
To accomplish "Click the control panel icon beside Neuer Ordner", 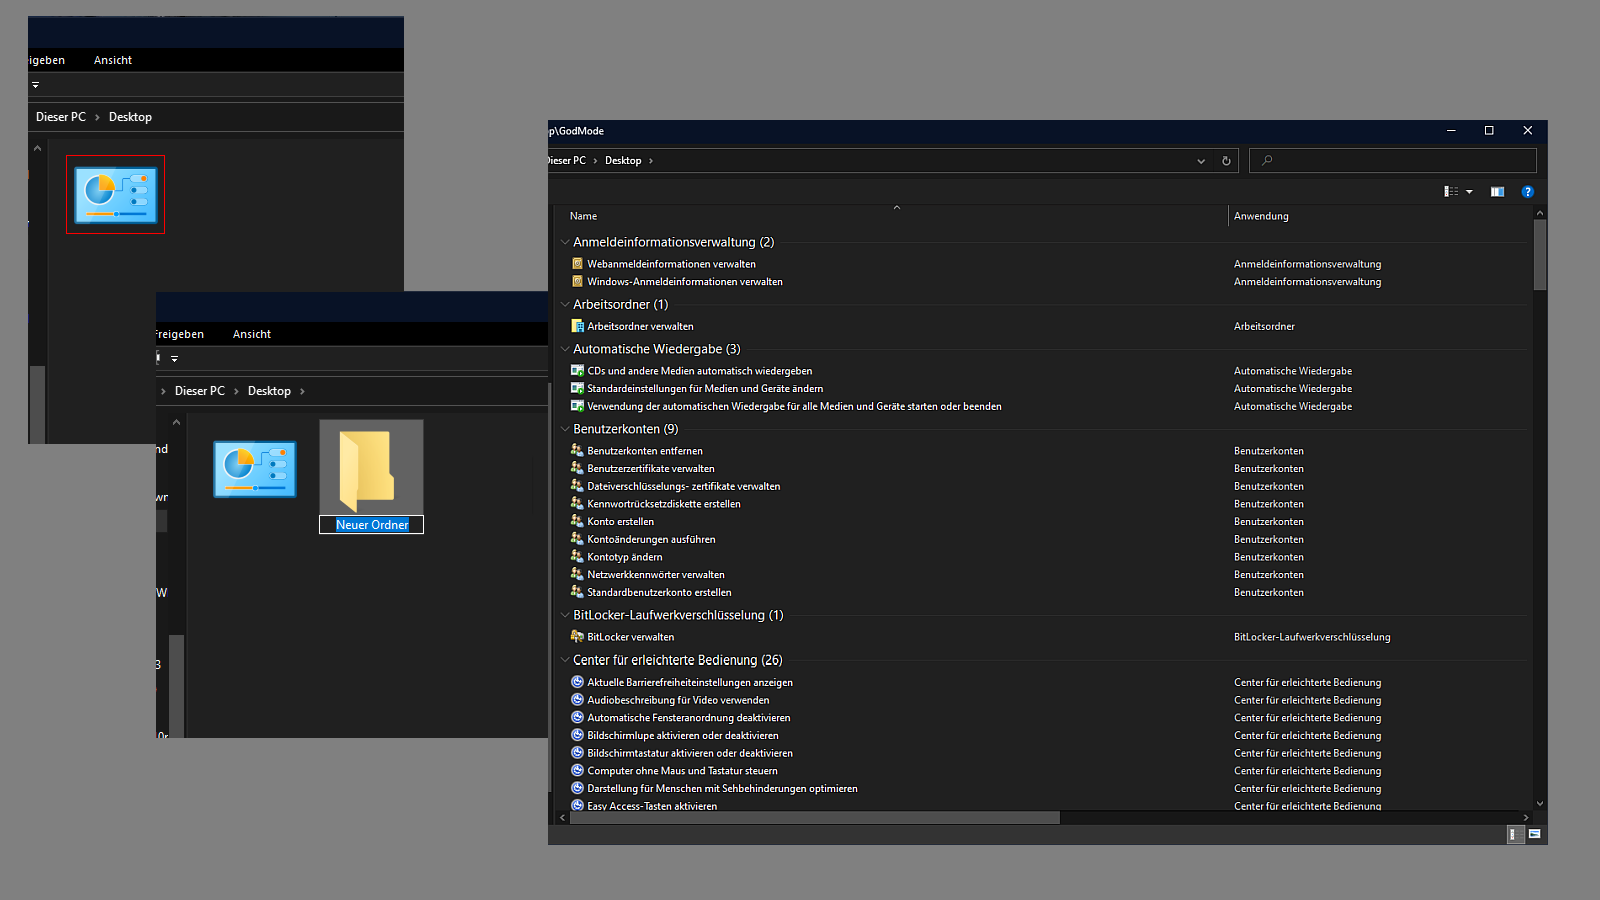I will (255, 469).
